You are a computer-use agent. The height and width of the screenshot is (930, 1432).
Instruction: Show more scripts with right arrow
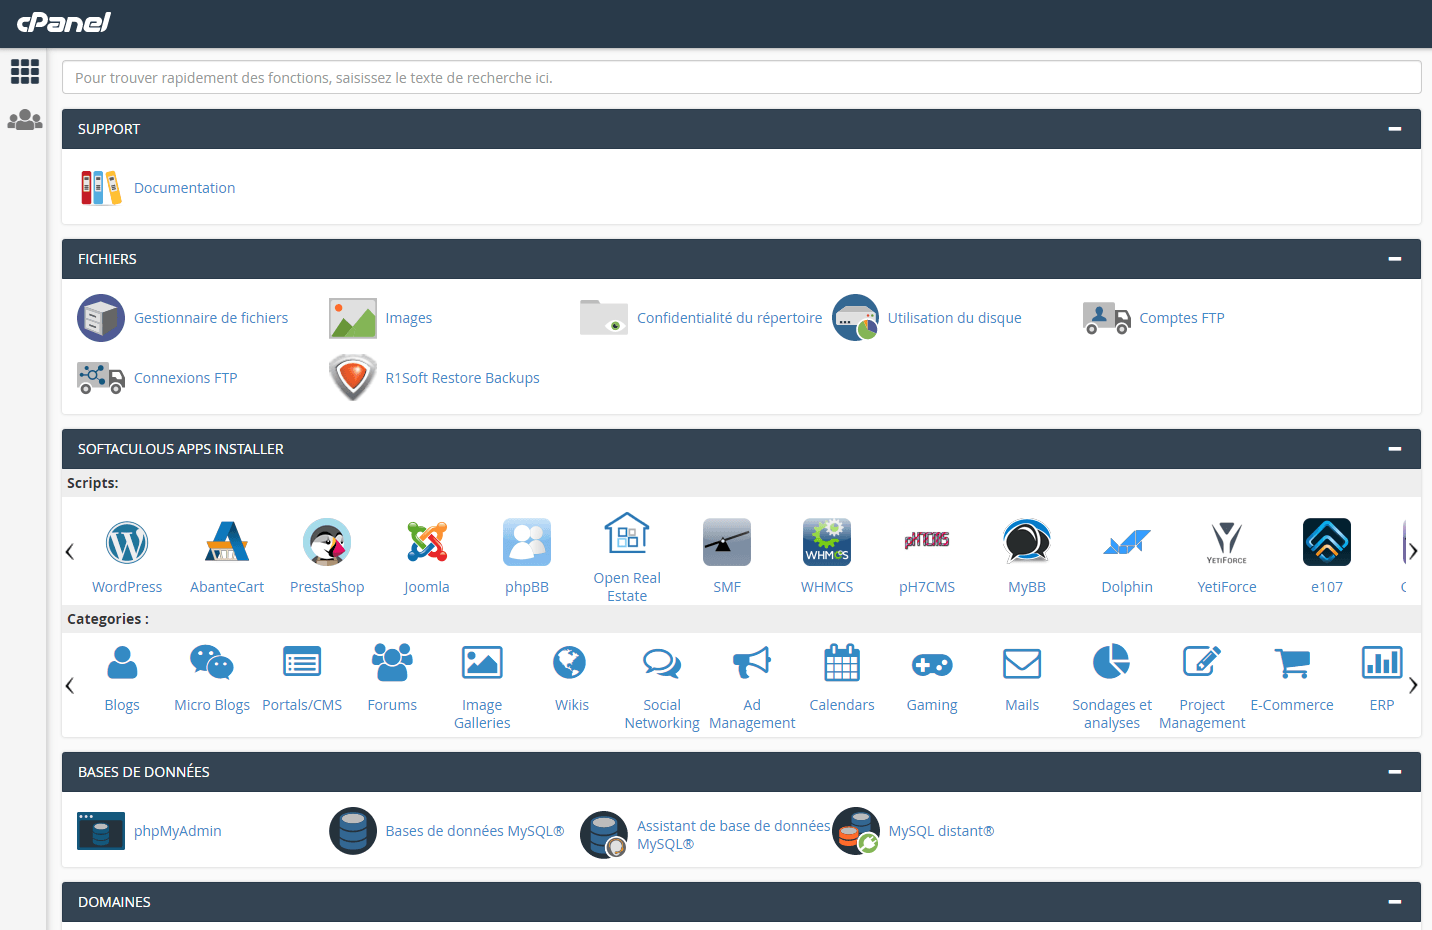click(x=1413, y=551)
